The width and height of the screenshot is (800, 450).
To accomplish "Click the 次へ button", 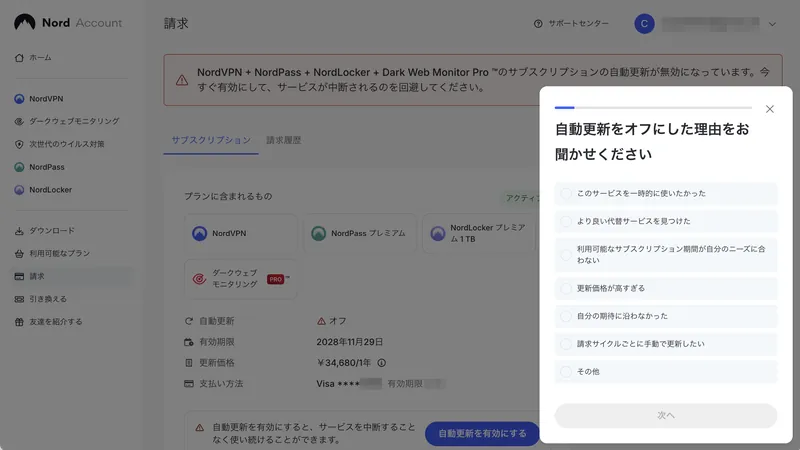I will [x=666, y=415].
